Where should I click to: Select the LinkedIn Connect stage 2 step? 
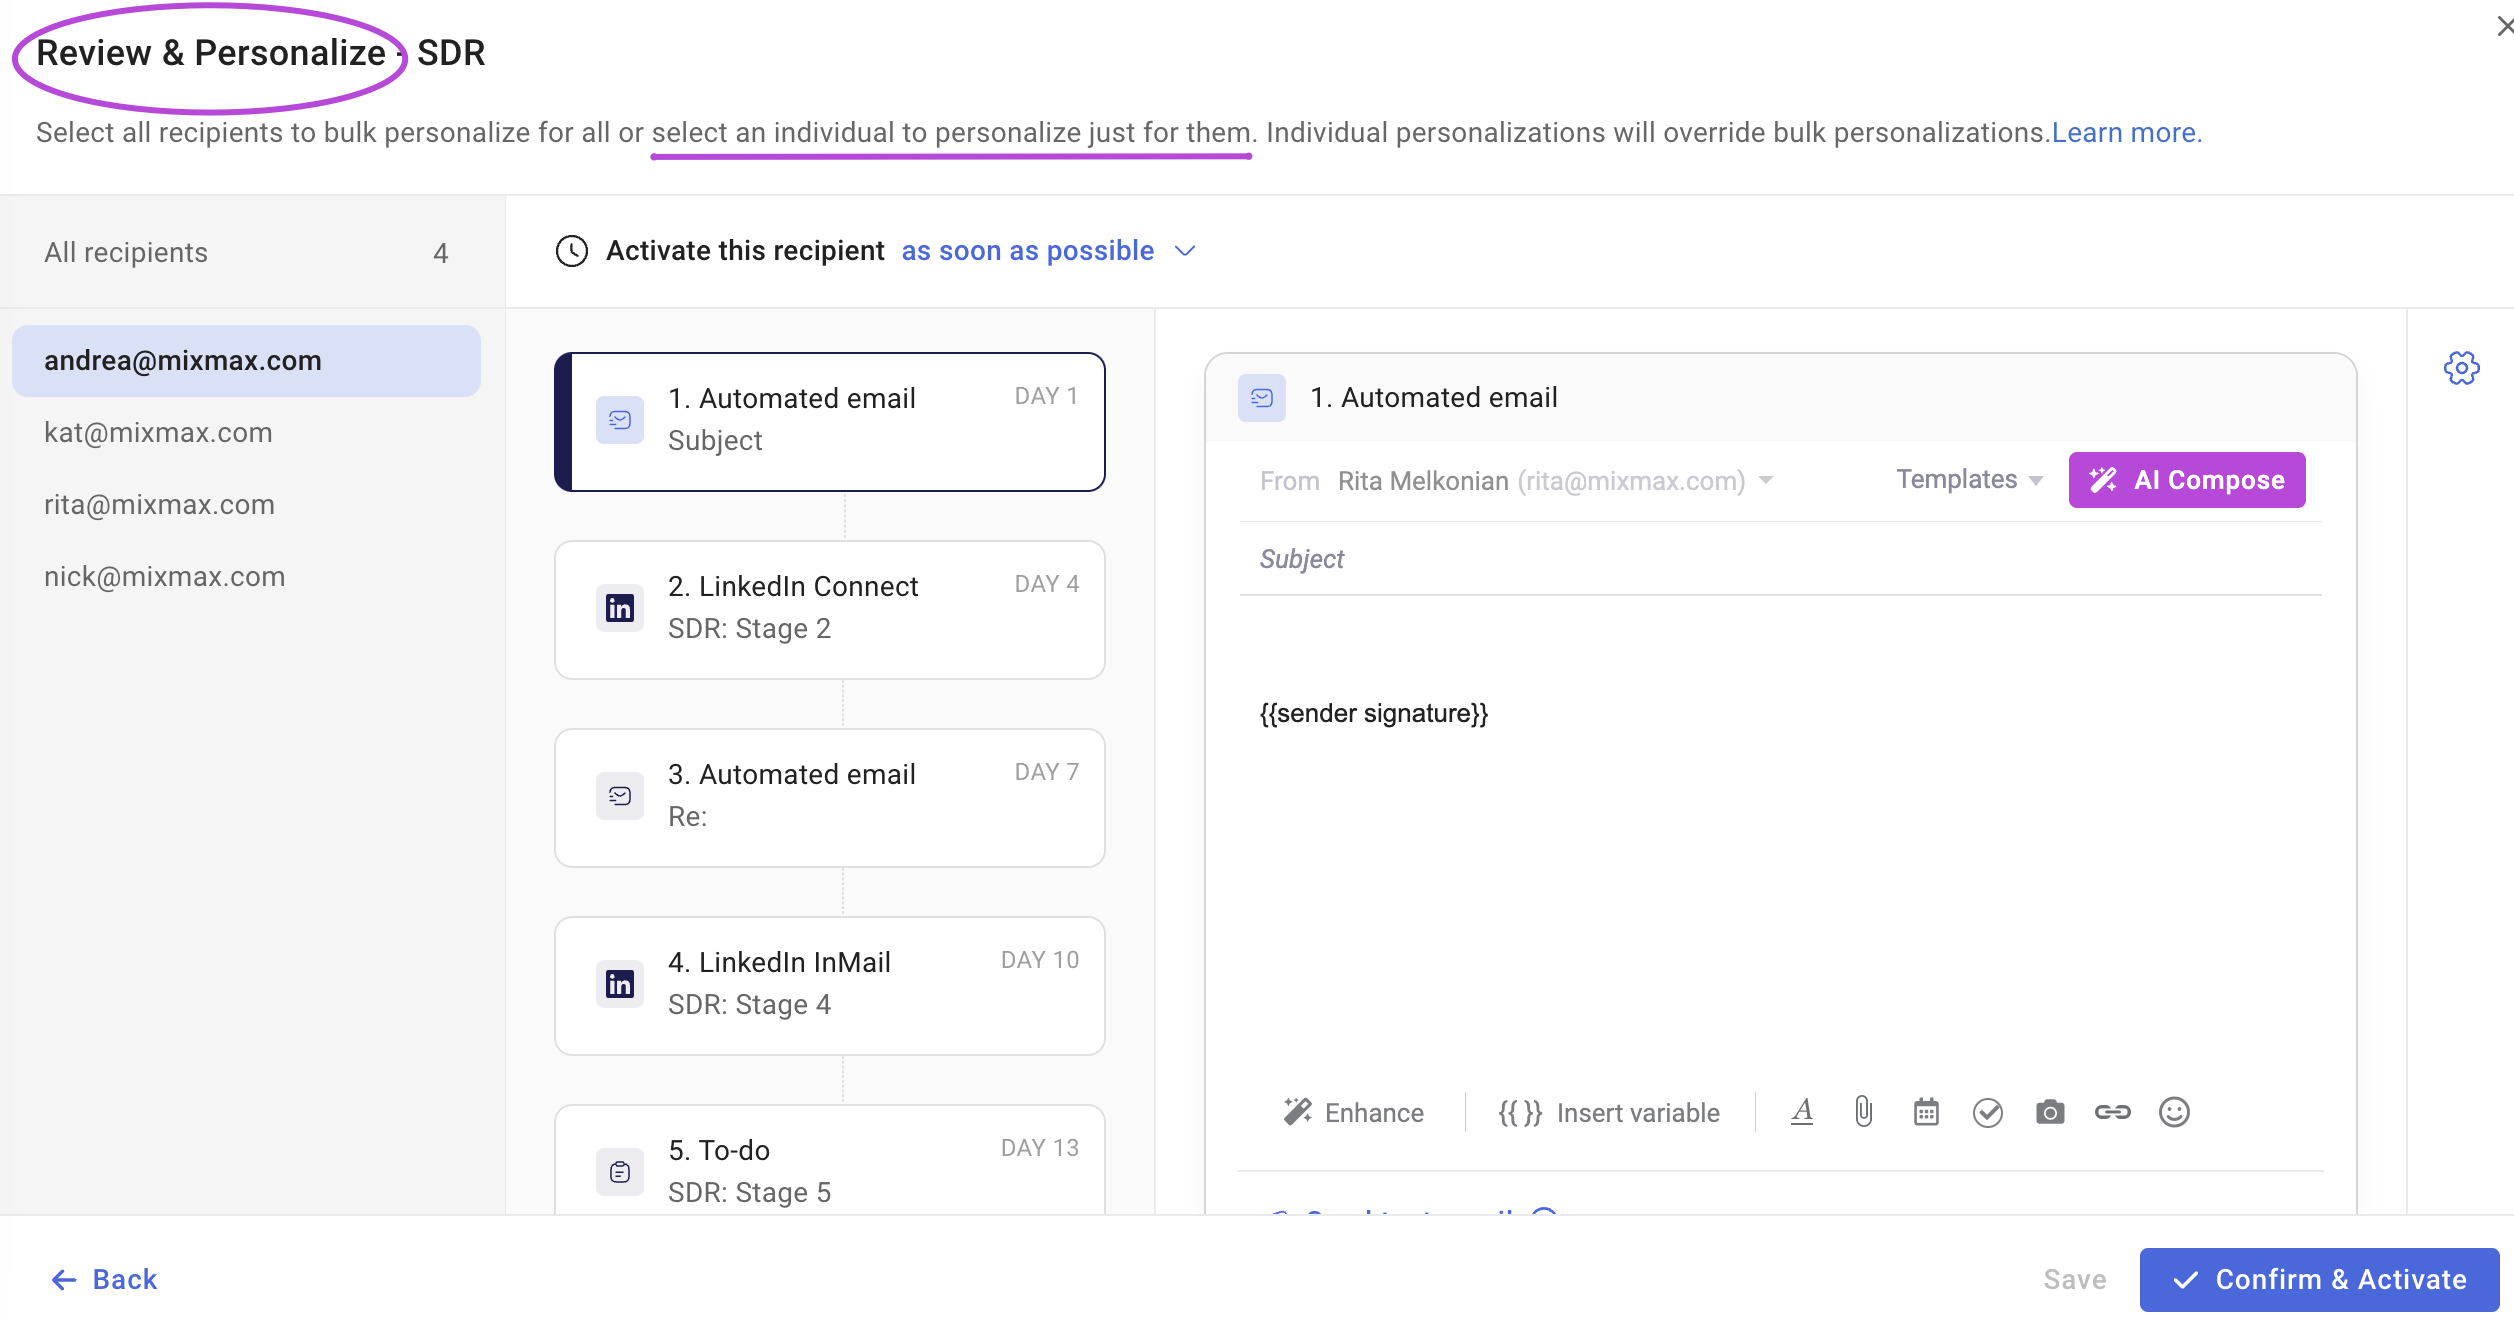pos(828,608)
